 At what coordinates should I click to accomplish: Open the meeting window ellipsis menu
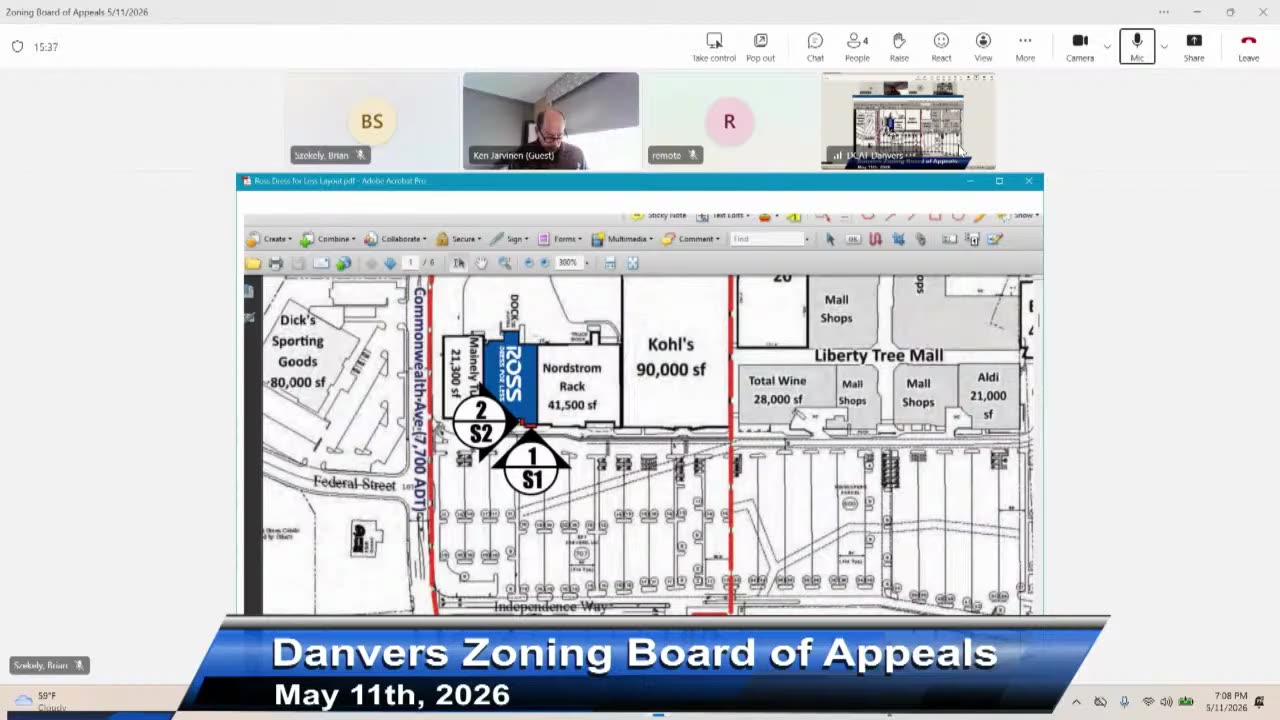tap(1164, 12)
